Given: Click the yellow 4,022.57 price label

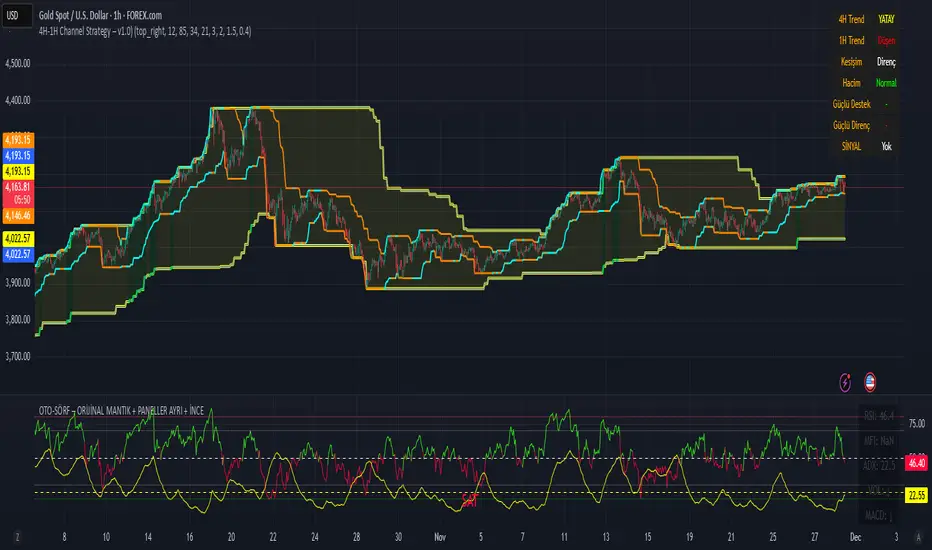Looking at the screenshot, I should 20,237.
